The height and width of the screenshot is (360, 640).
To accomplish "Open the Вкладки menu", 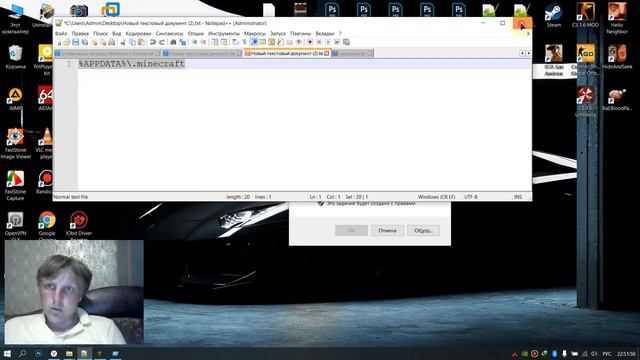I will [325, 33].
